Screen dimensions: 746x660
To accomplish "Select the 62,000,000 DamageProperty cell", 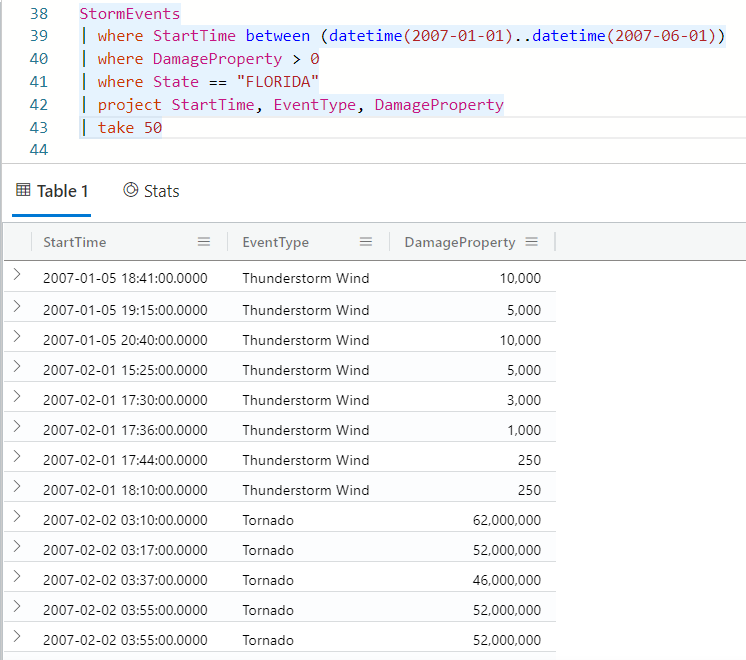I will pos(507,520).
